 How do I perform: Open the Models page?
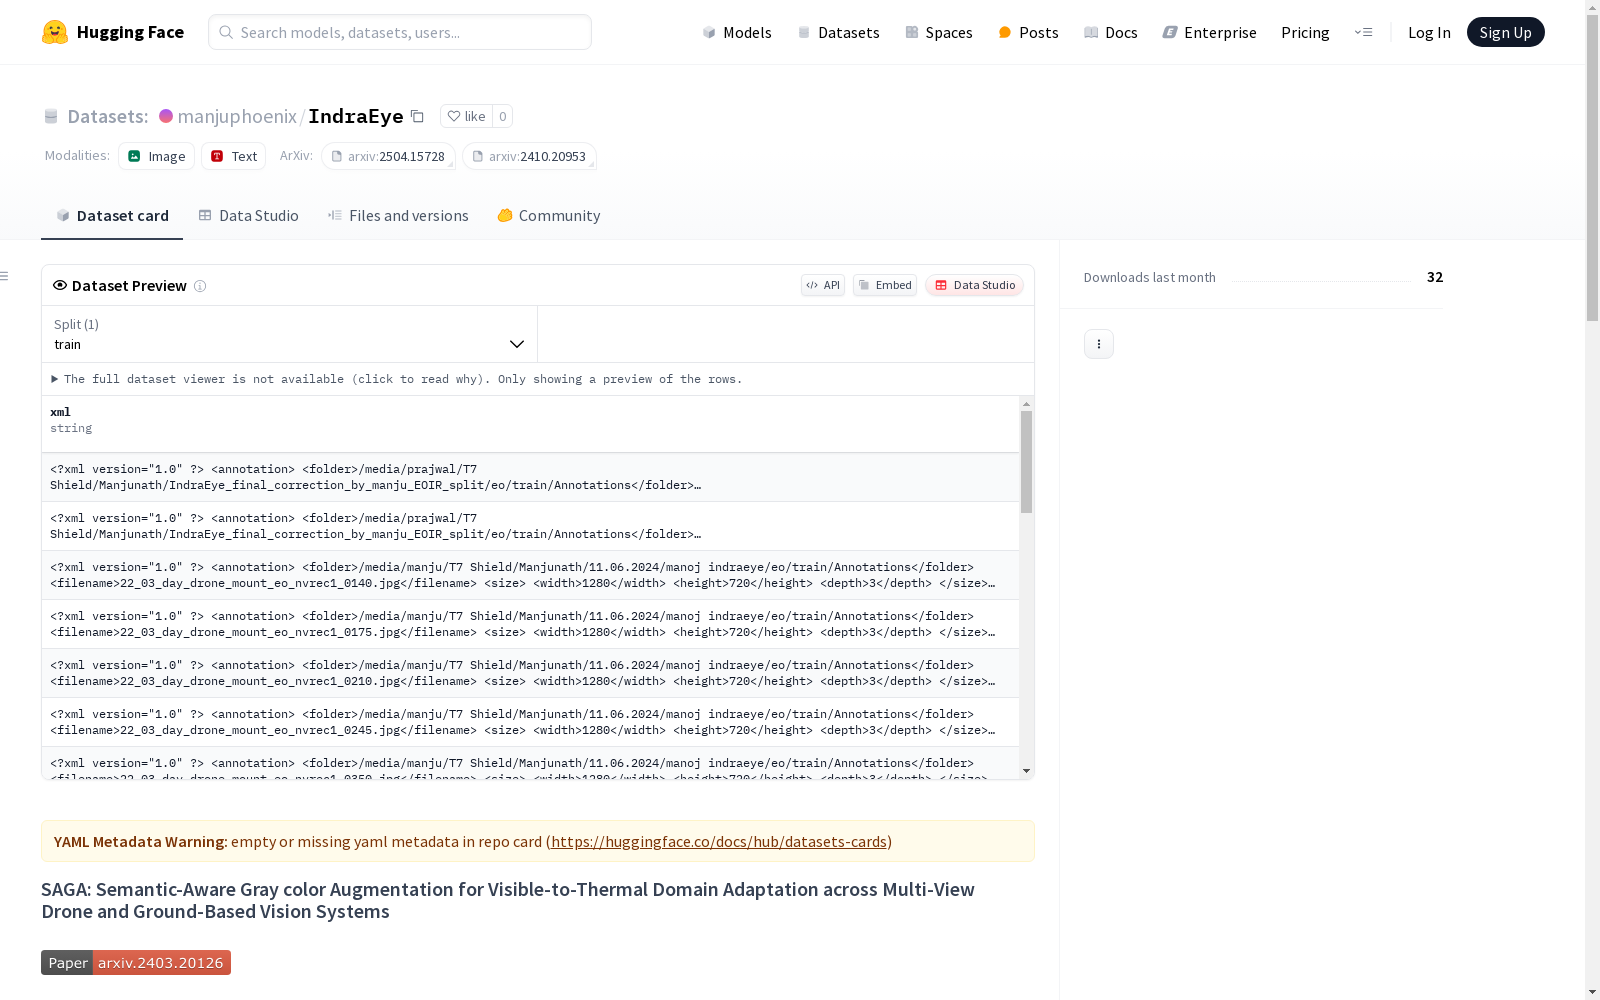pyautogui.click(x=737, y=32)
